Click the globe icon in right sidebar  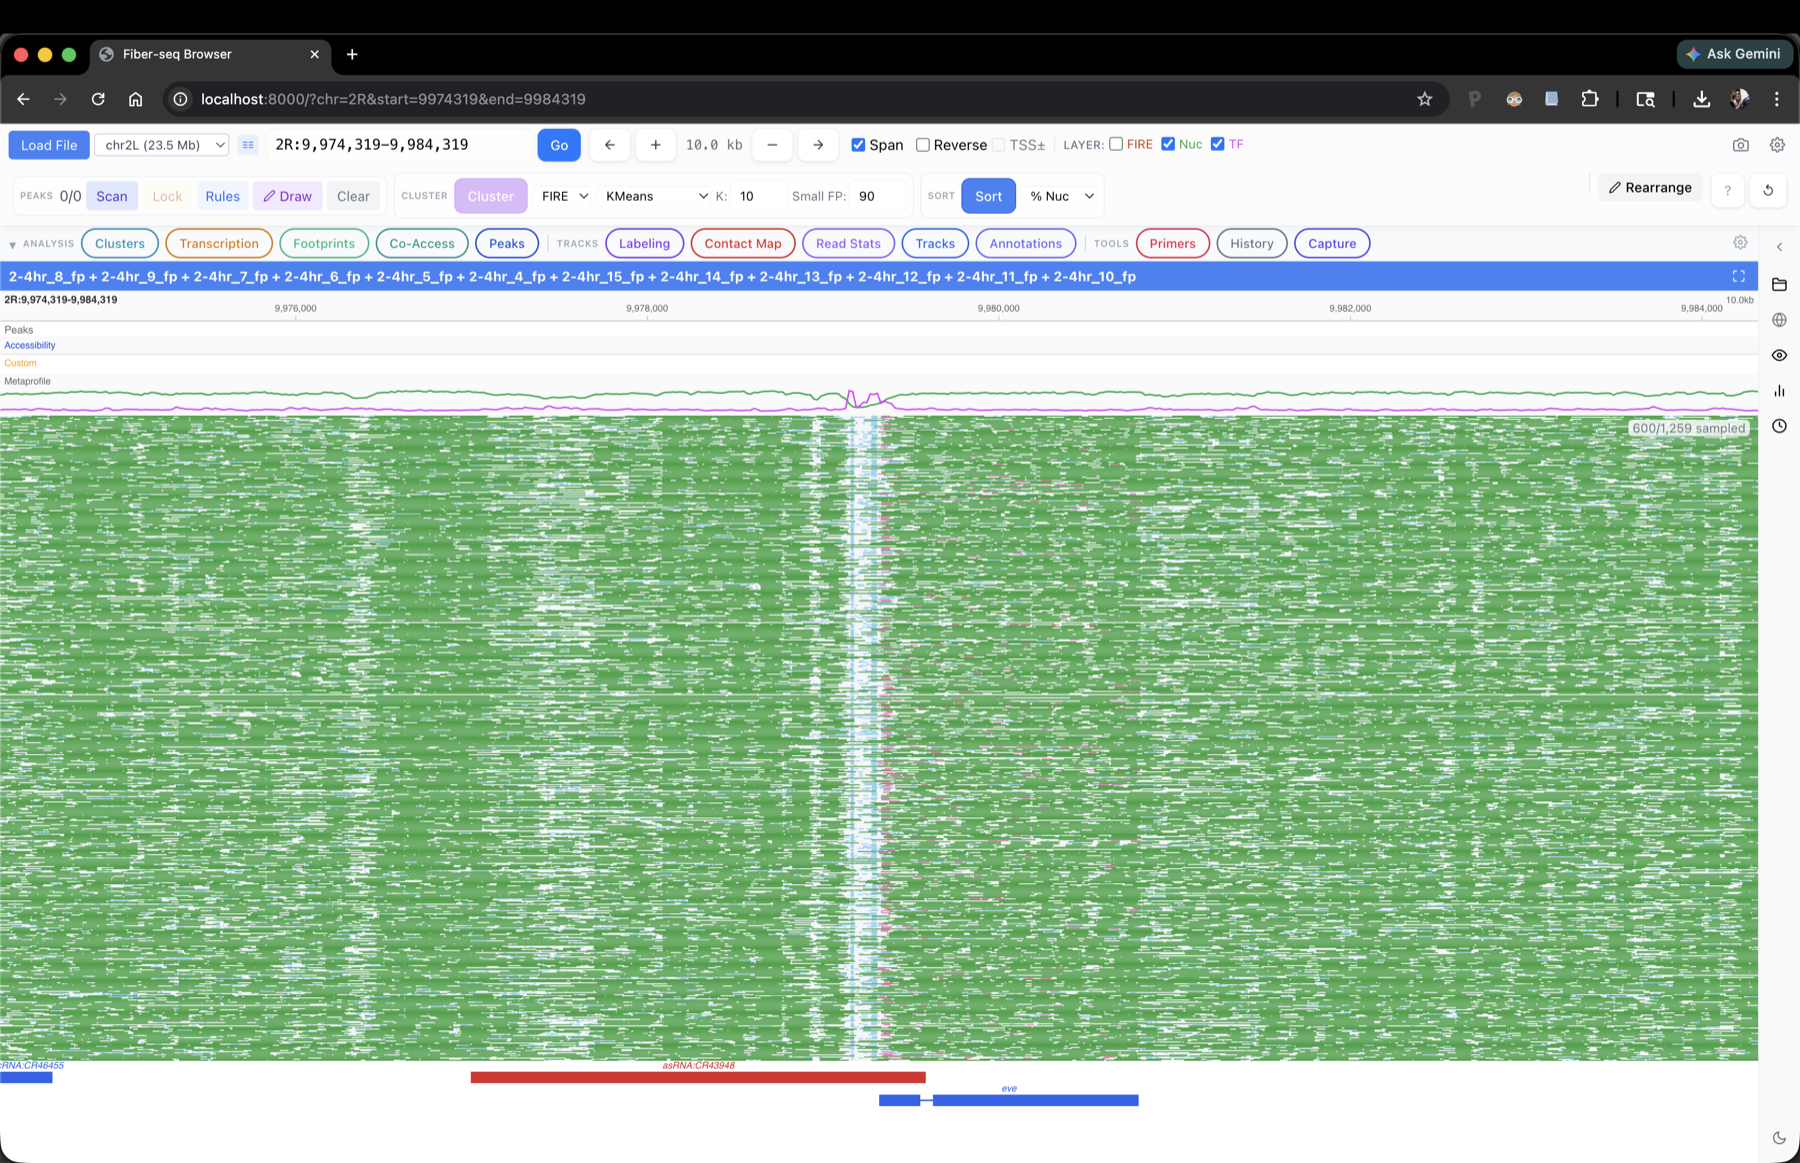tap(1779, 320)
